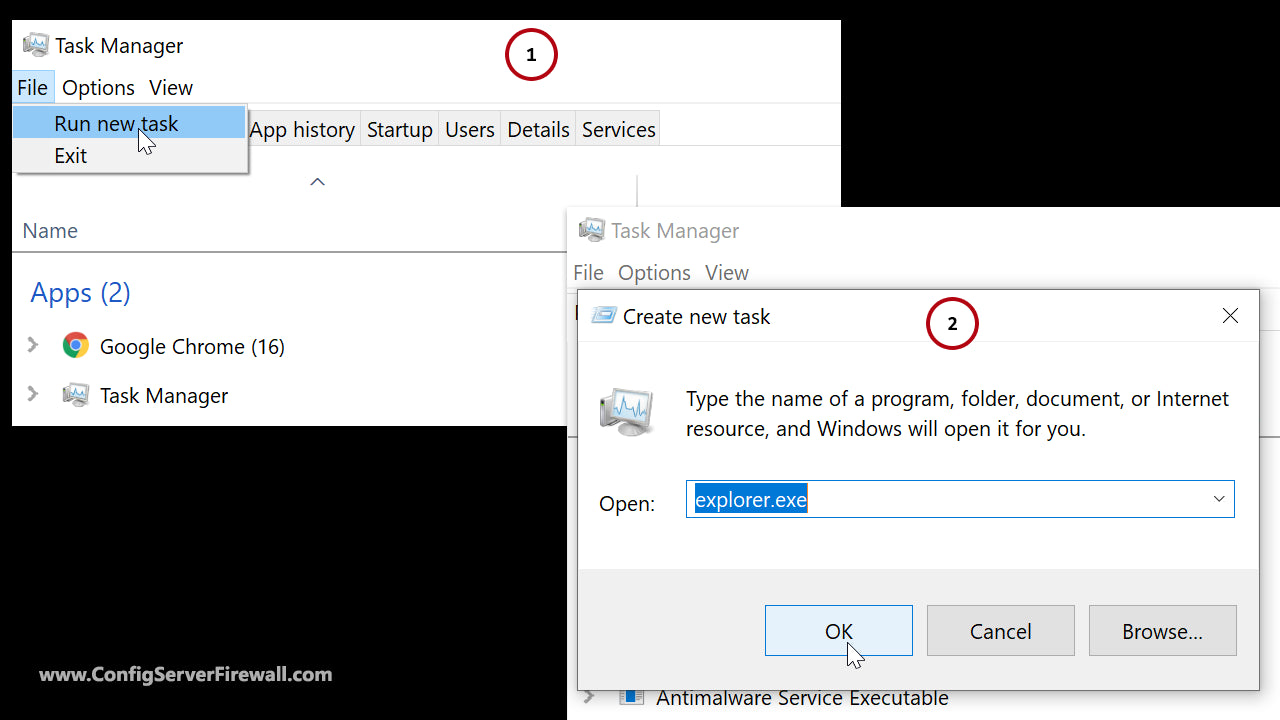Screen dimensions: 1280x720
Task: Click the Task Manager icon beside its process name
Action: tap(75, 394)
